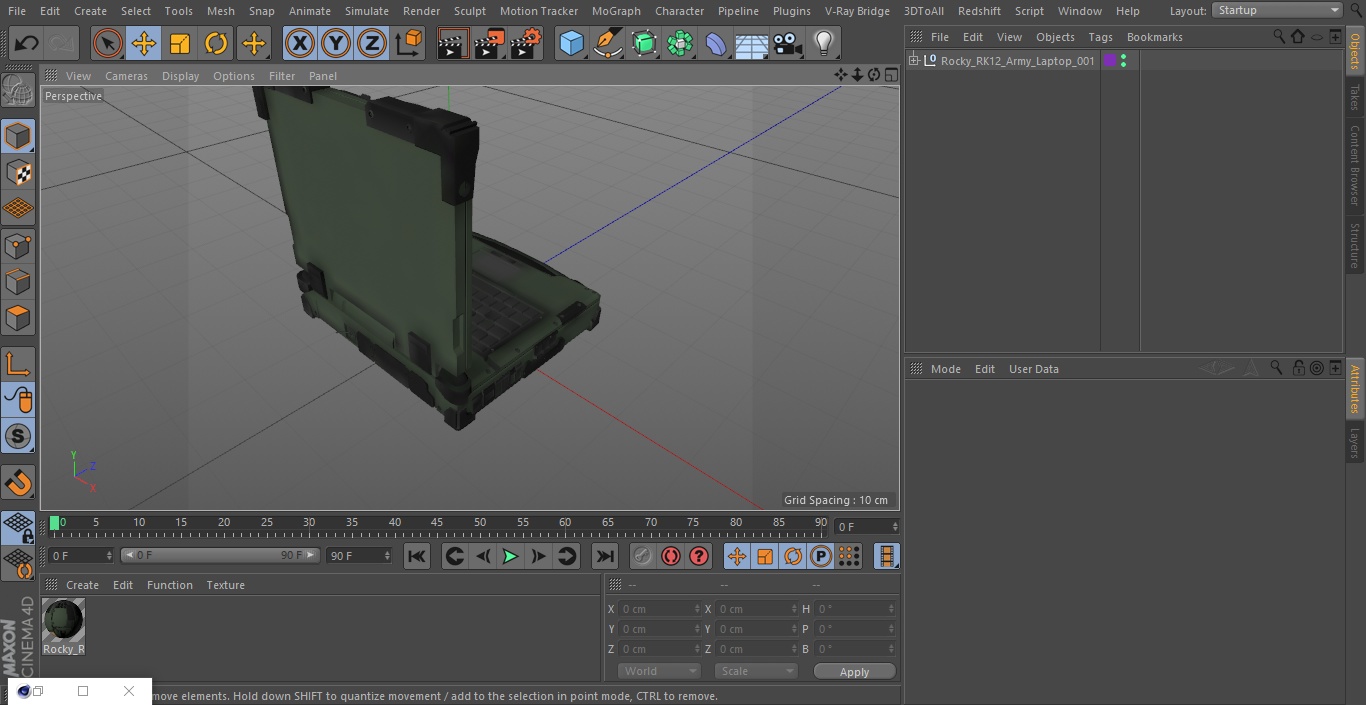Toggle Enable Snap magnet icon
The height and width of the screenshot is (705, 1366).
pos(18,483)
